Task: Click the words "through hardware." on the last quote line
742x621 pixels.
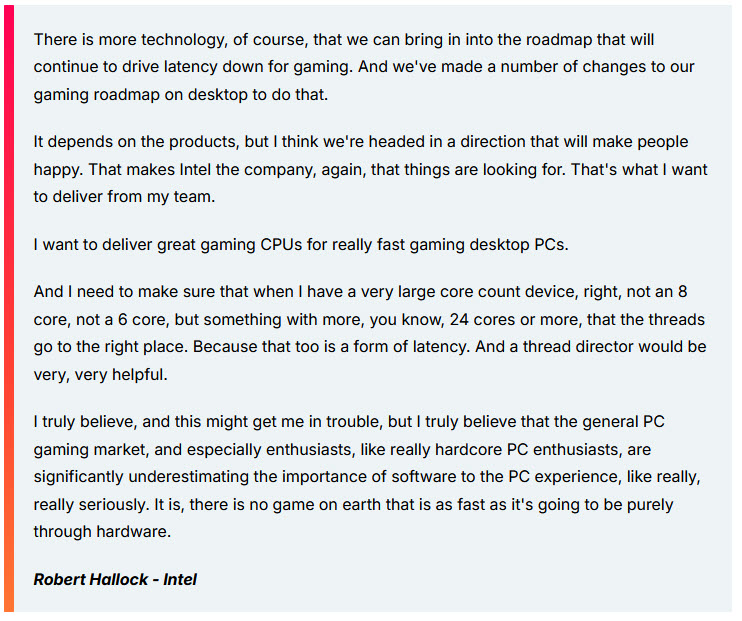Action: pos(102,531)
